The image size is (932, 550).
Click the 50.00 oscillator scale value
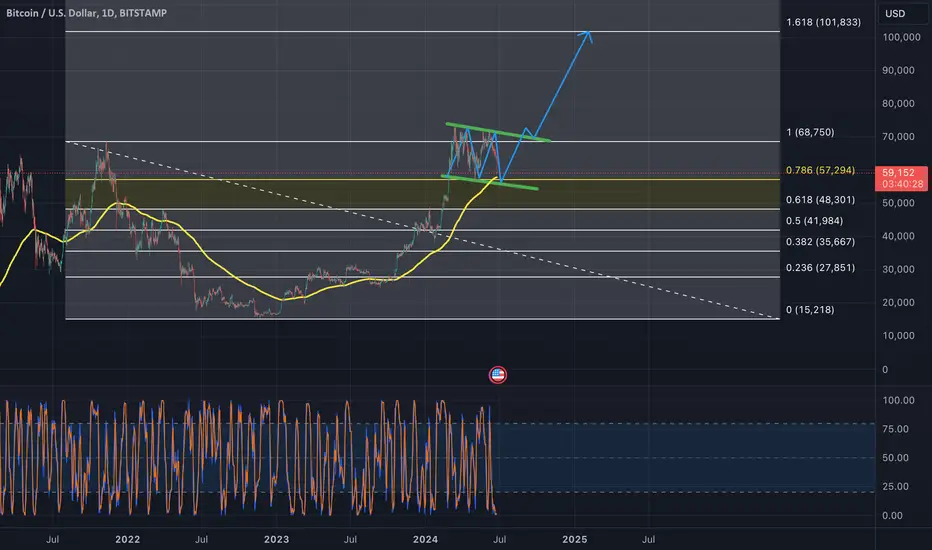pyautogui.click(x=895, y=458)
